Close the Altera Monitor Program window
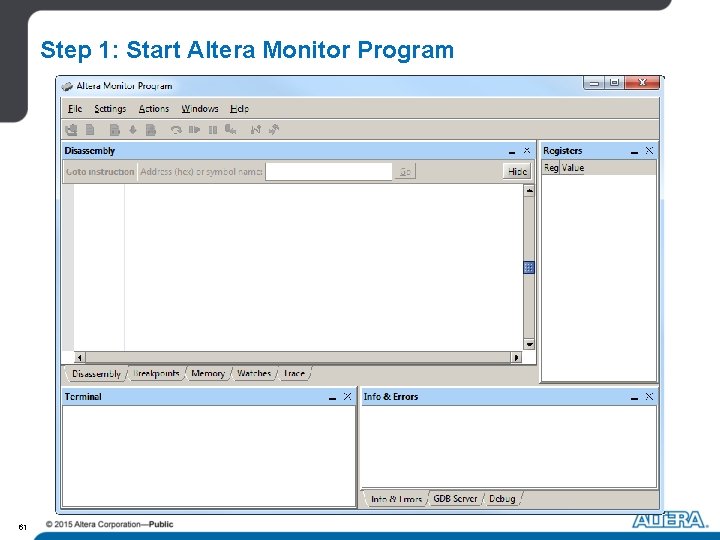The height and width of the screenshot is (540, 720). point(642,83)
